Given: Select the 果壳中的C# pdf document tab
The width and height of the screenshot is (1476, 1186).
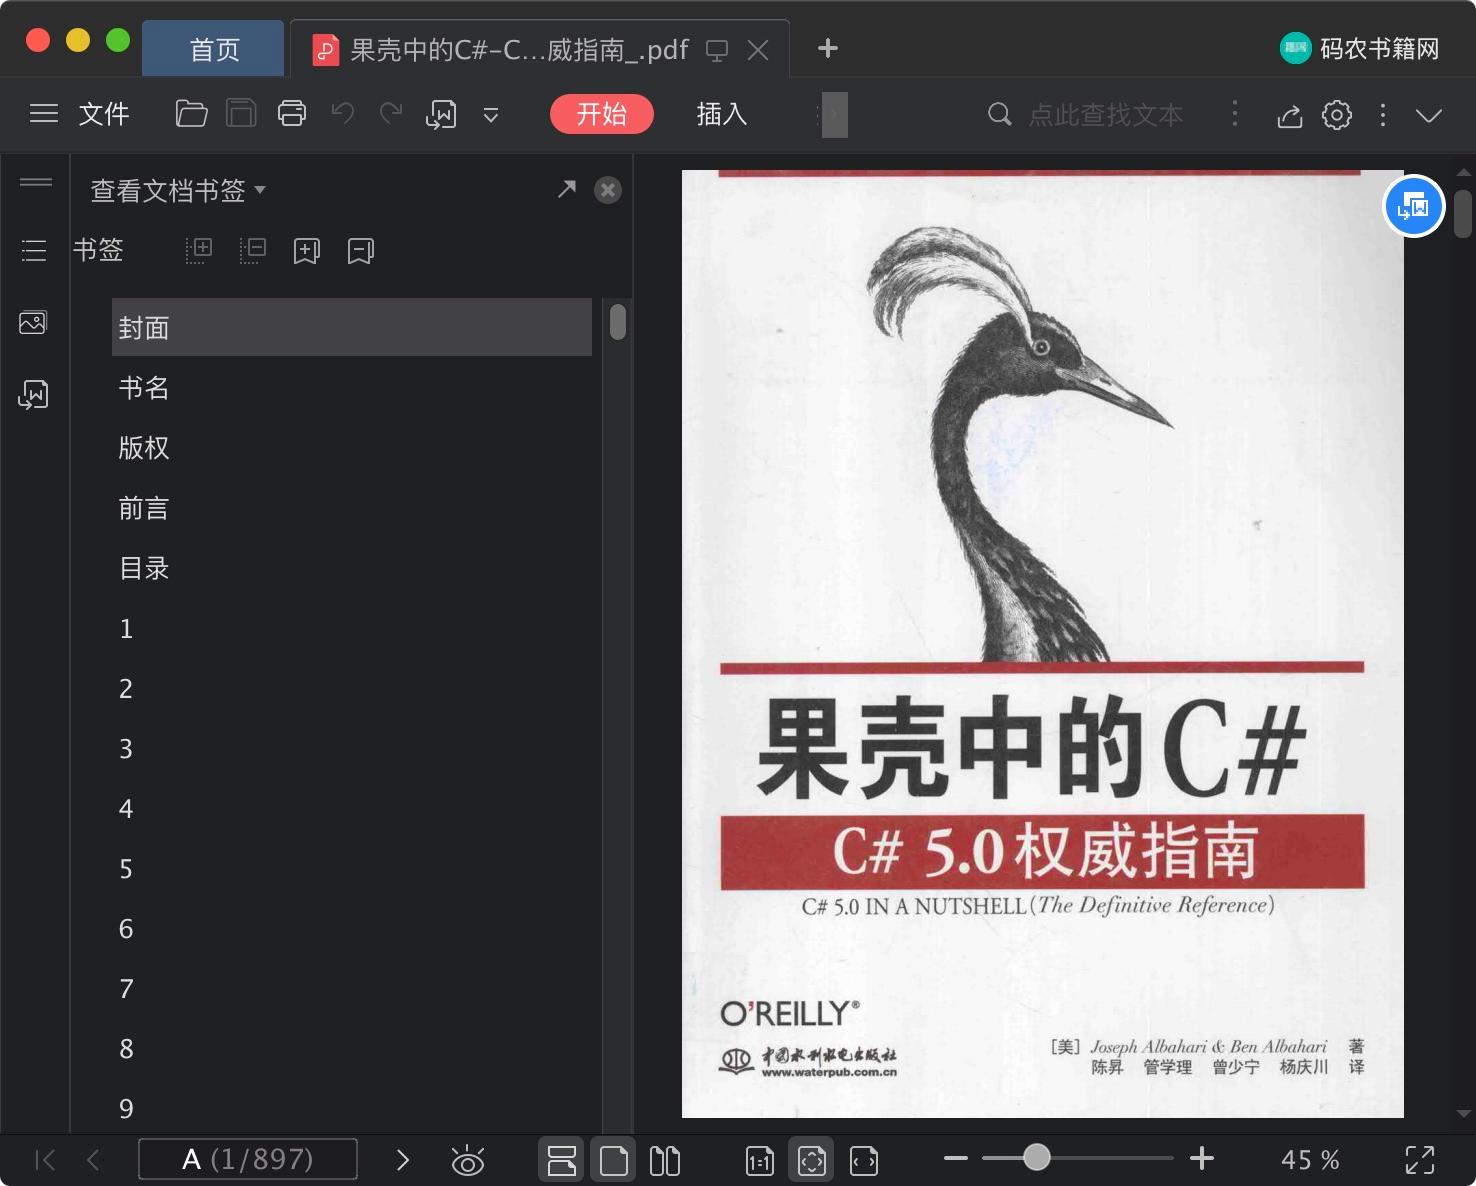Looking at the screenshot, I should [519, 50].
